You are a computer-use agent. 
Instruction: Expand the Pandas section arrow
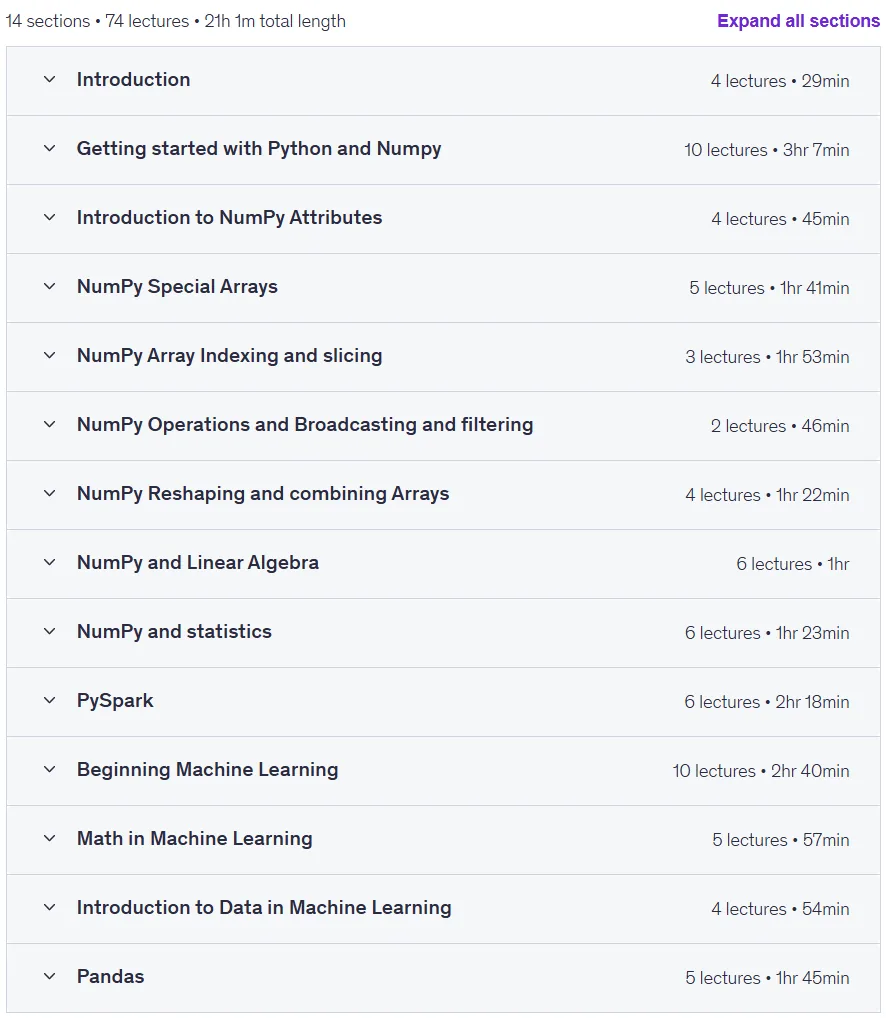[x=49, y=976]
